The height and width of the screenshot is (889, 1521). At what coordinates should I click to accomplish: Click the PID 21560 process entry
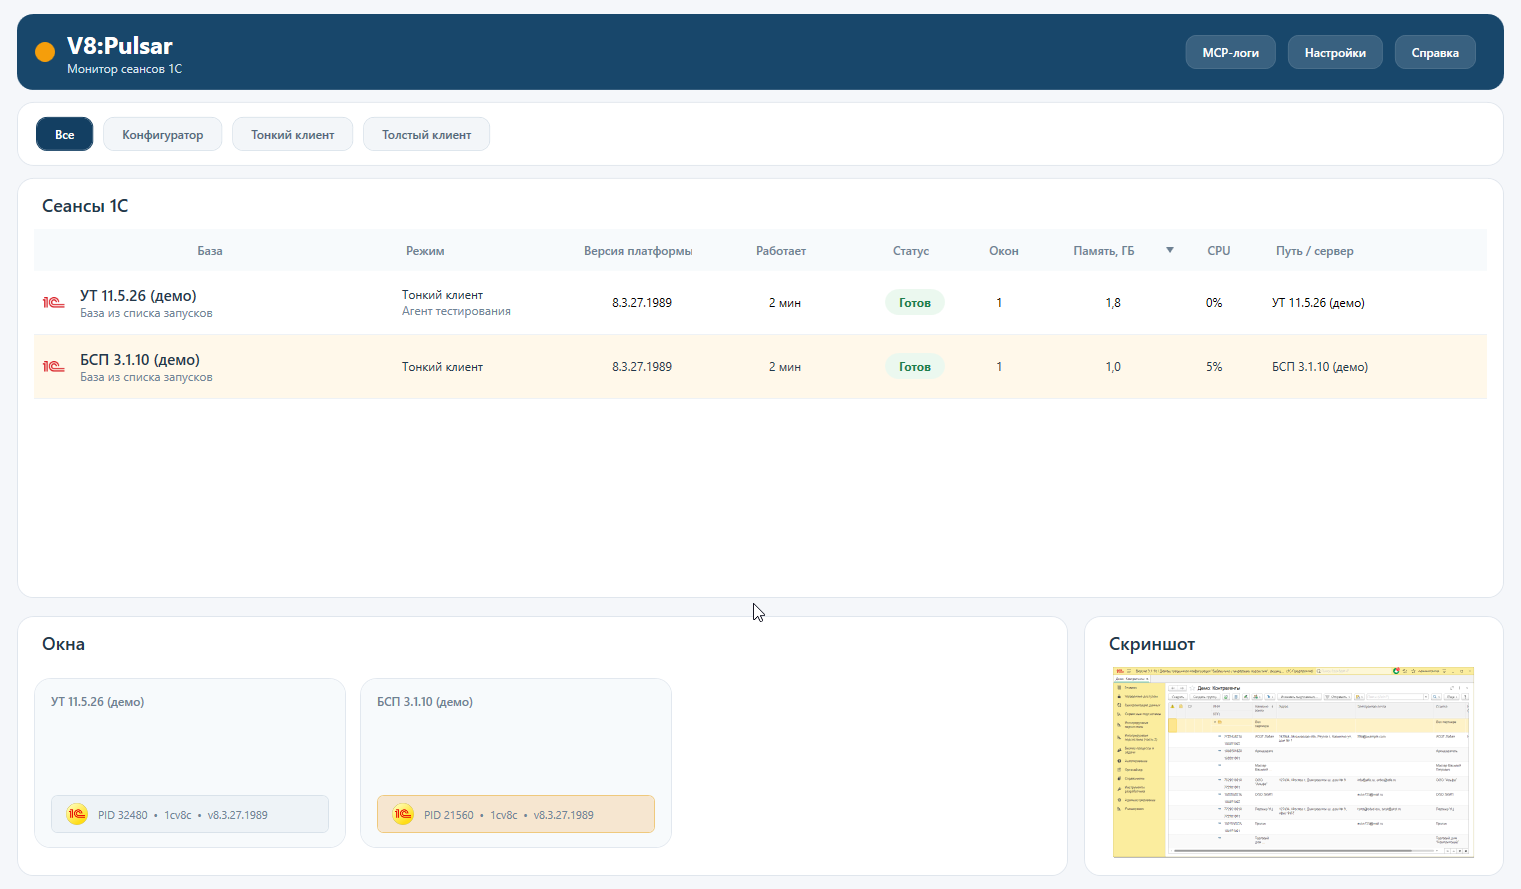pos(516,814)
